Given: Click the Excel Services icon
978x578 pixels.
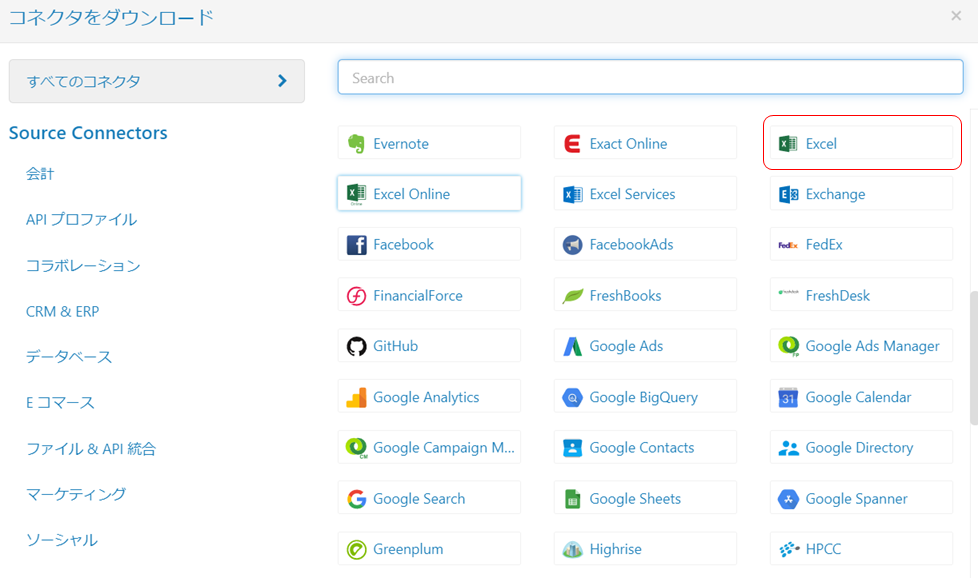Looking at the screenshot, I should [572, 195].
